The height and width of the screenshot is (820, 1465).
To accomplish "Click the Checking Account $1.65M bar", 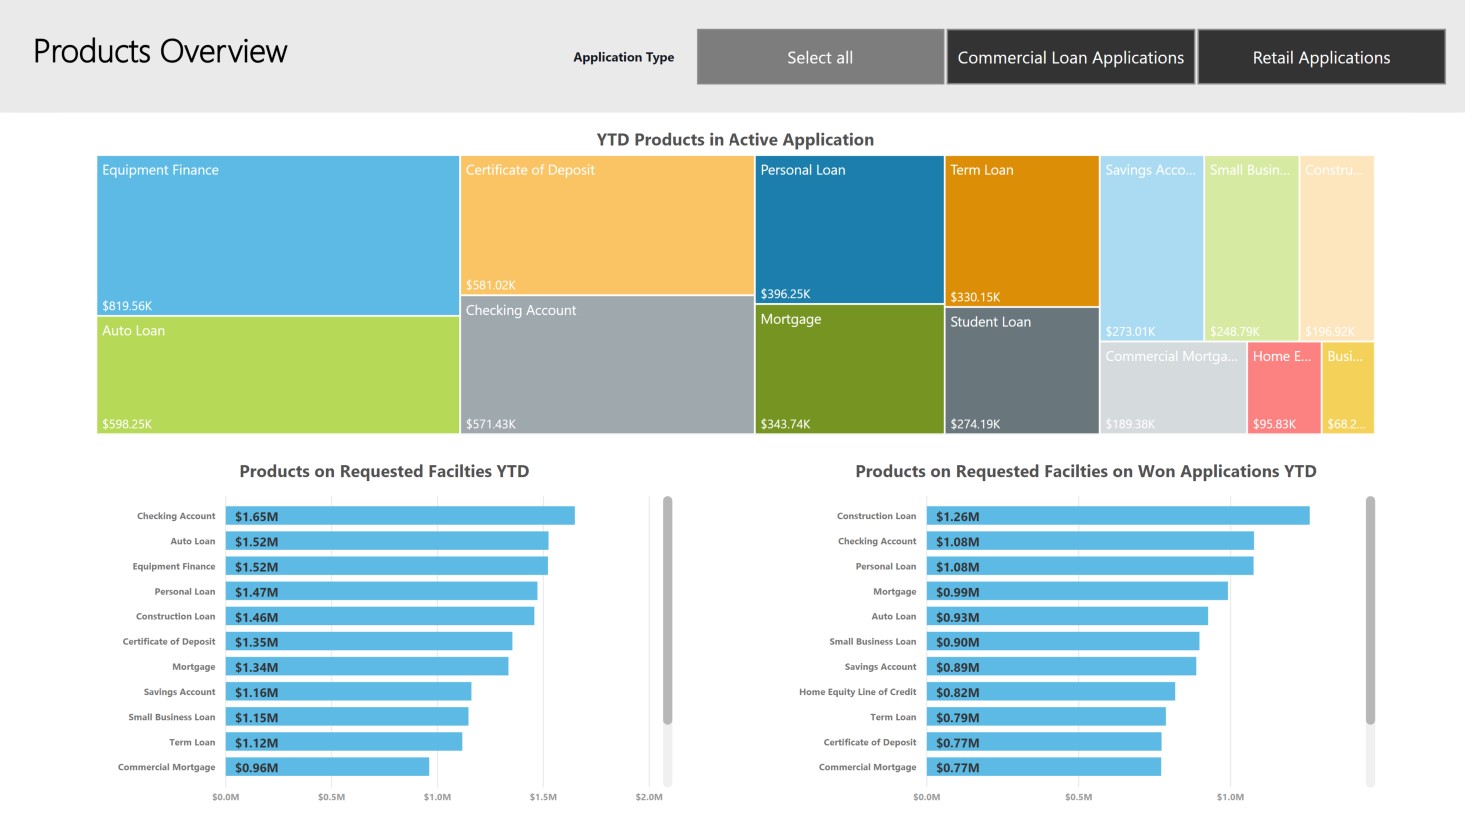I will 400,516.
